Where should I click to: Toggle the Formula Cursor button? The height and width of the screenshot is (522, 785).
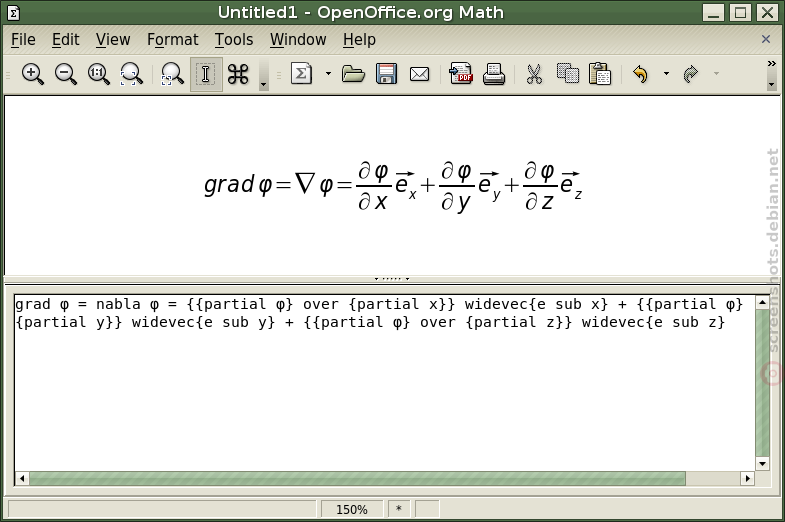click(x=206, y=75)
